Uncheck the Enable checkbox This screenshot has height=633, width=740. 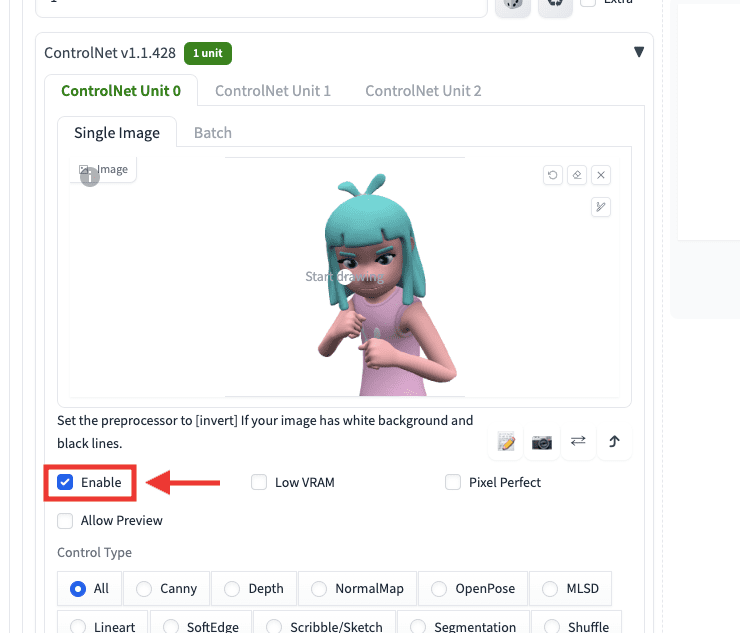pos(65,482)
